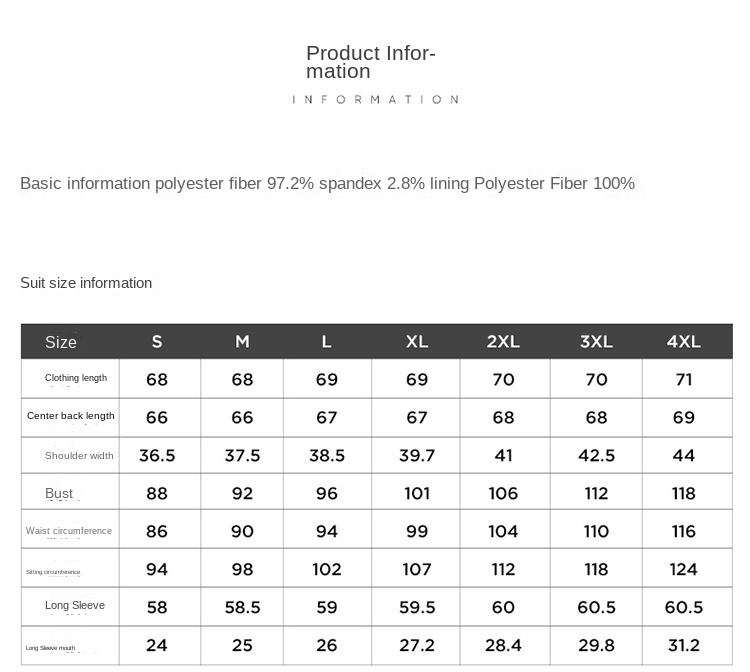
Task: Click the Waist circumference row label
Action: [x=69, y=531]
